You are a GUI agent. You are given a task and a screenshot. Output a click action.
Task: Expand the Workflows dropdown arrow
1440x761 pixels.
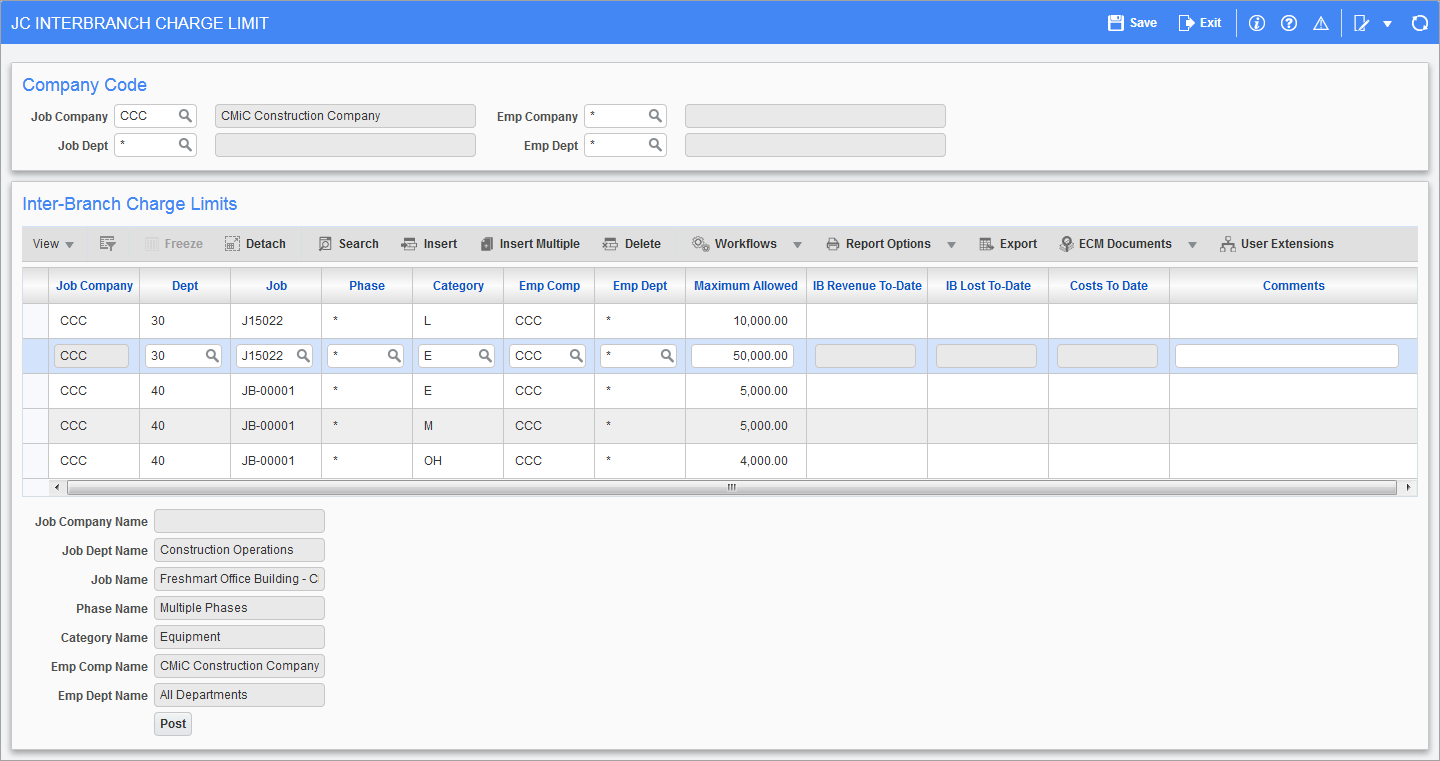[x=798, y=245]
